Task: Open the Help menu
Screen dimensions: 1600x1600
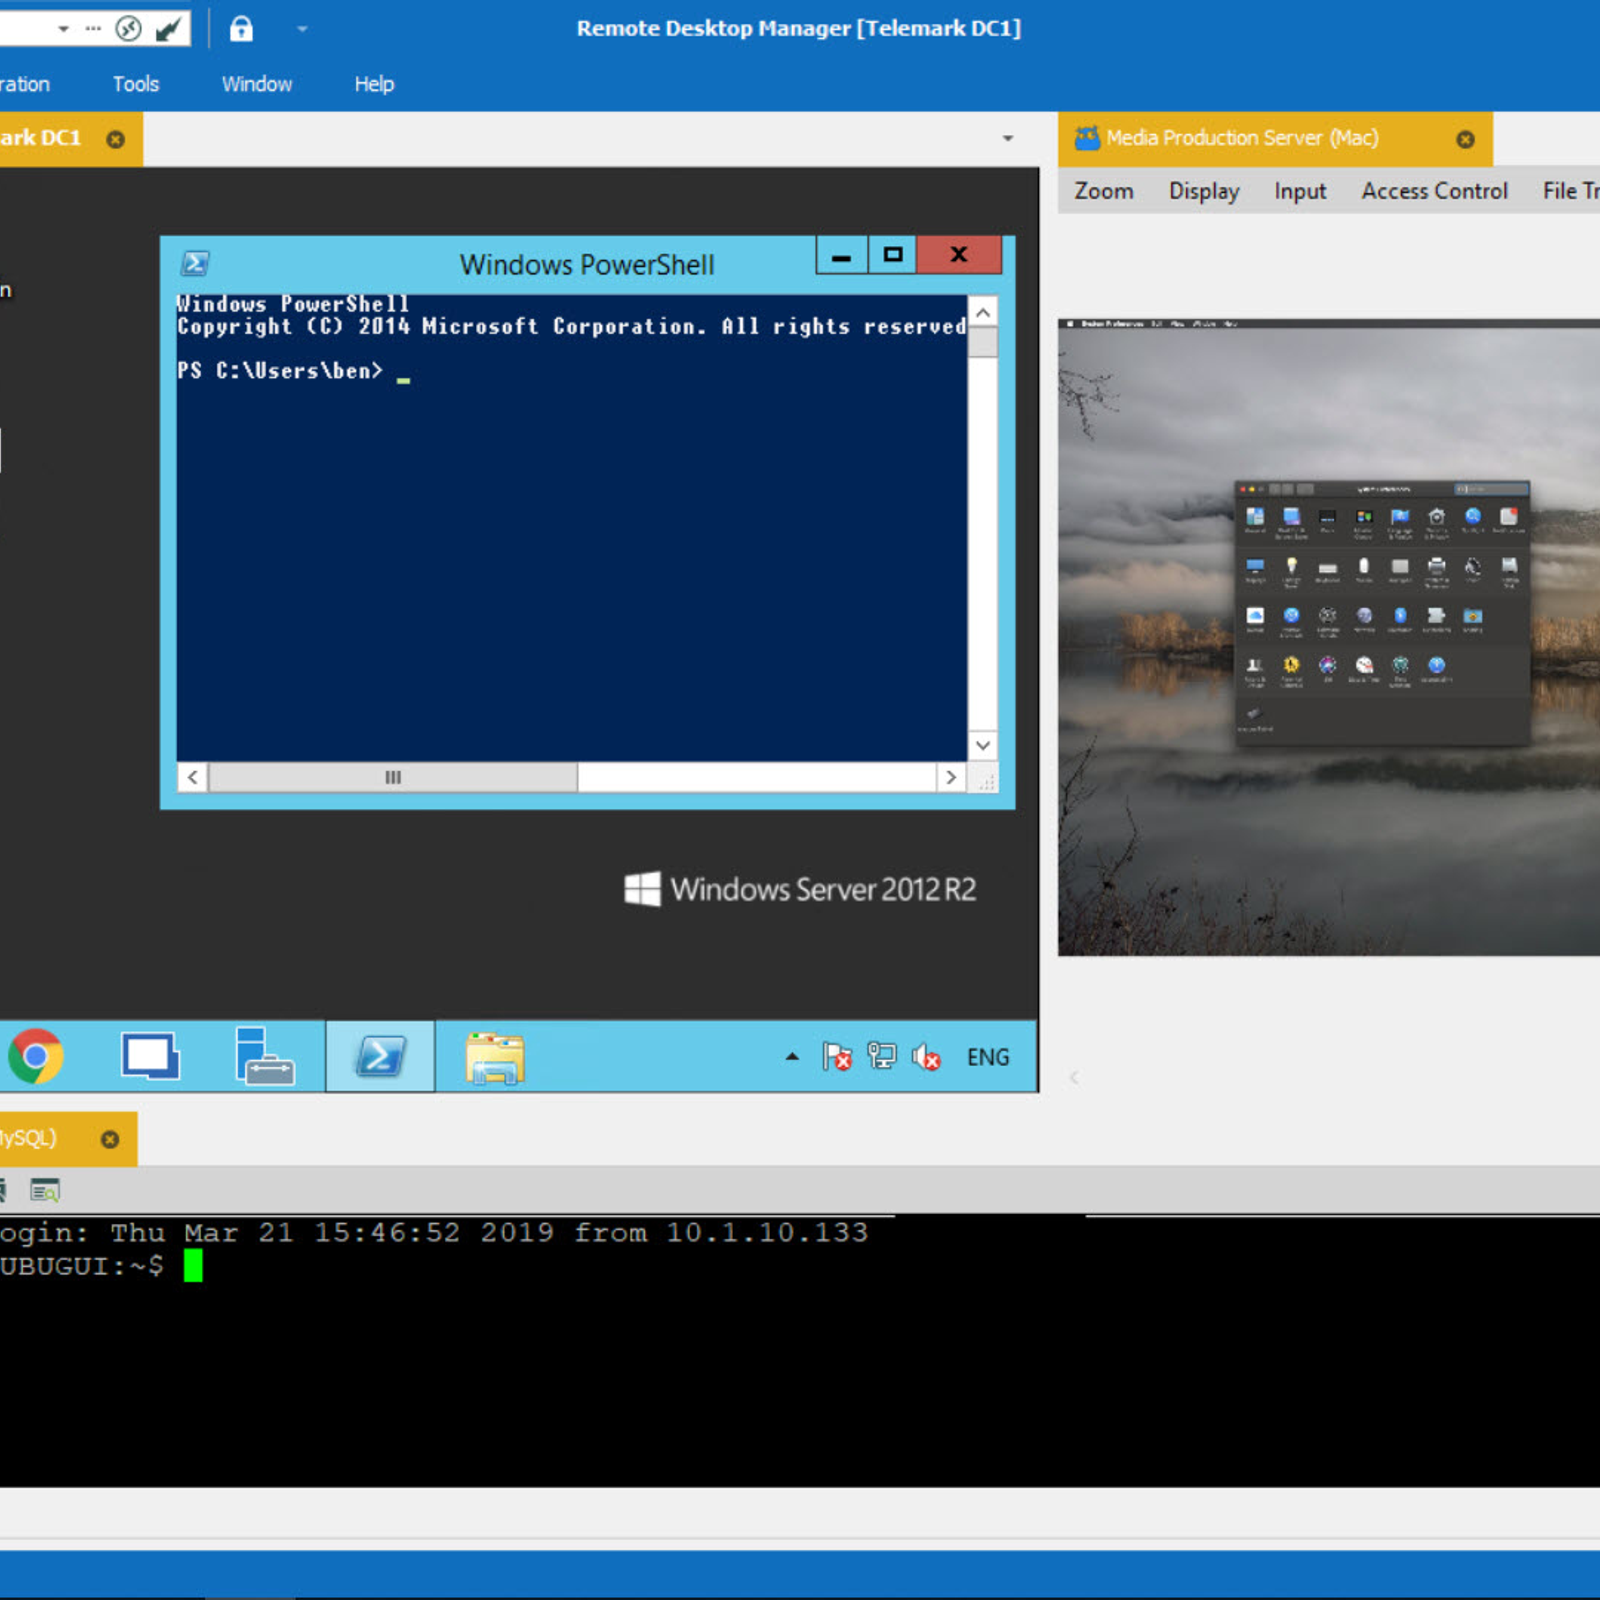Action: click(374, 84)
